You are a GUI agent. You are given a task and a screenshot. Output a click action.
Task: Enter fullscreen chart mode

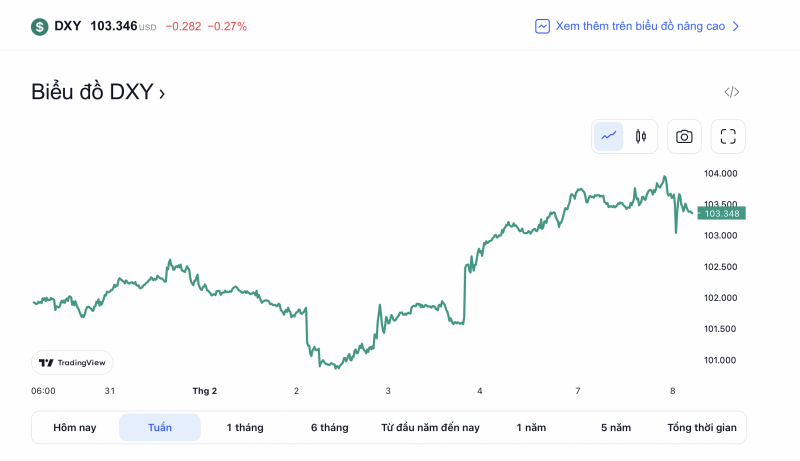pos(728,136)
